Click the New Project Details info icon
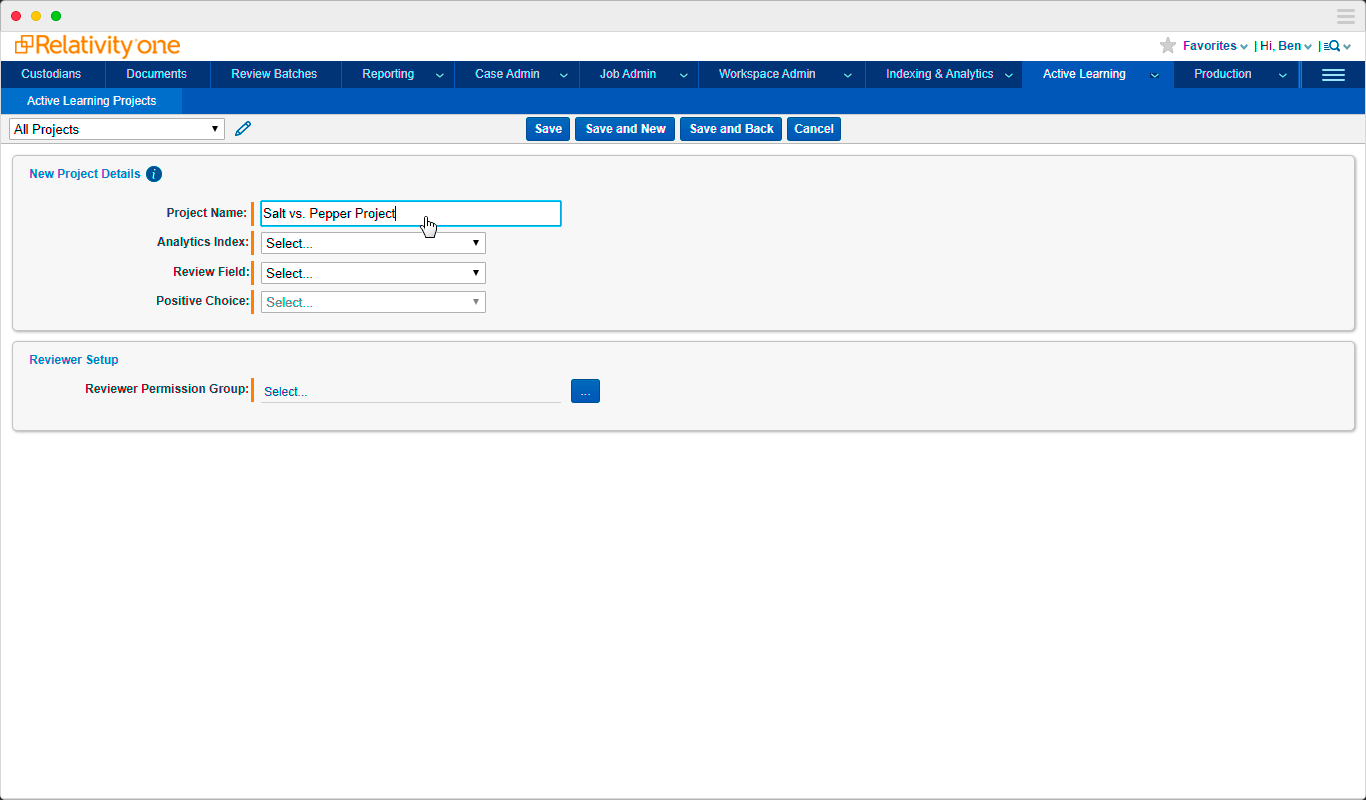 (153, 174)
